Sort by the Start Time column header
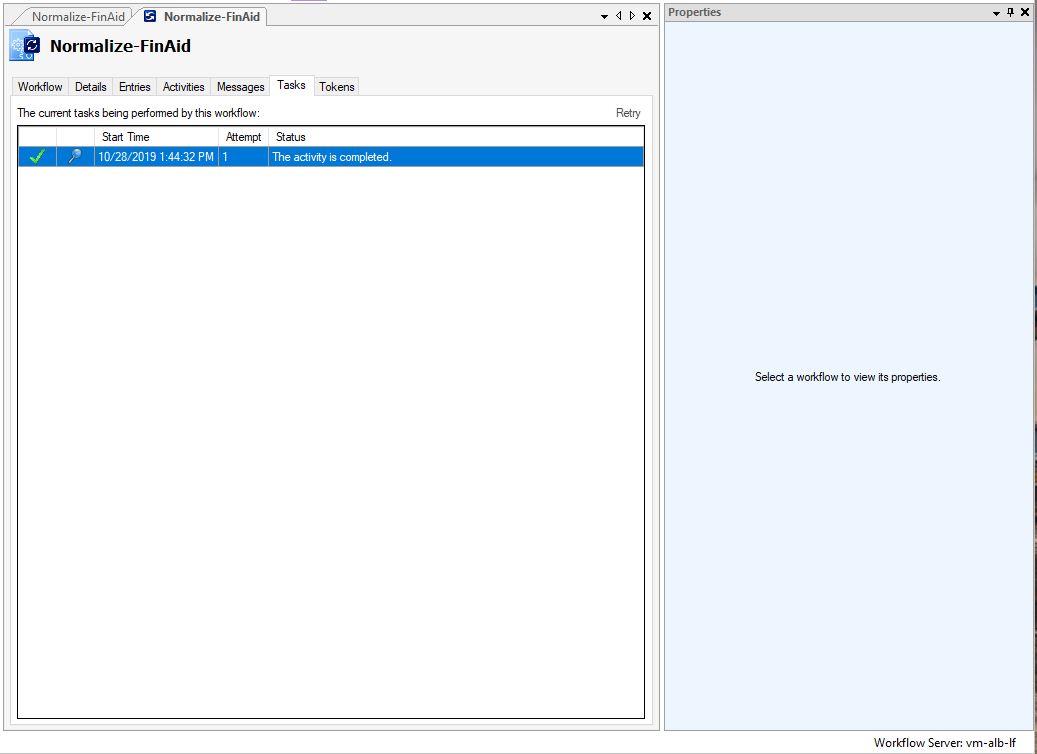 (156, 137)
